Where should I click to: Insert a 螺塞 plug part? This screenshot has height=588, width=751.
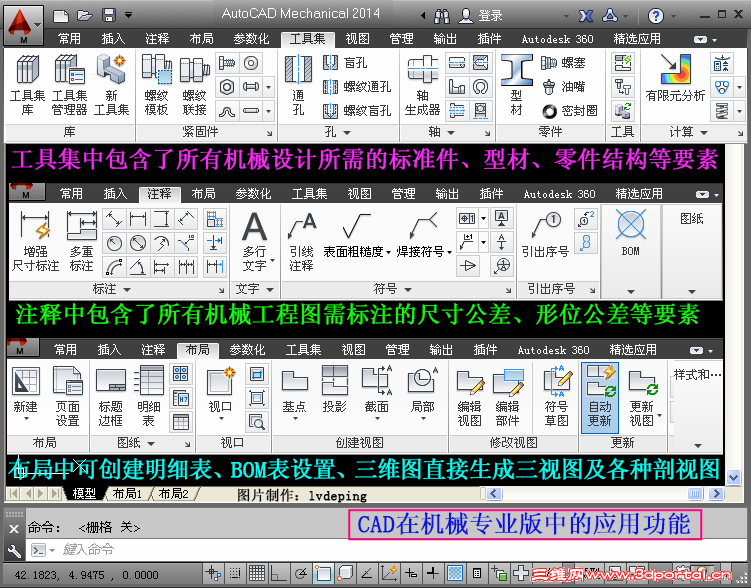tap(563, 63)
